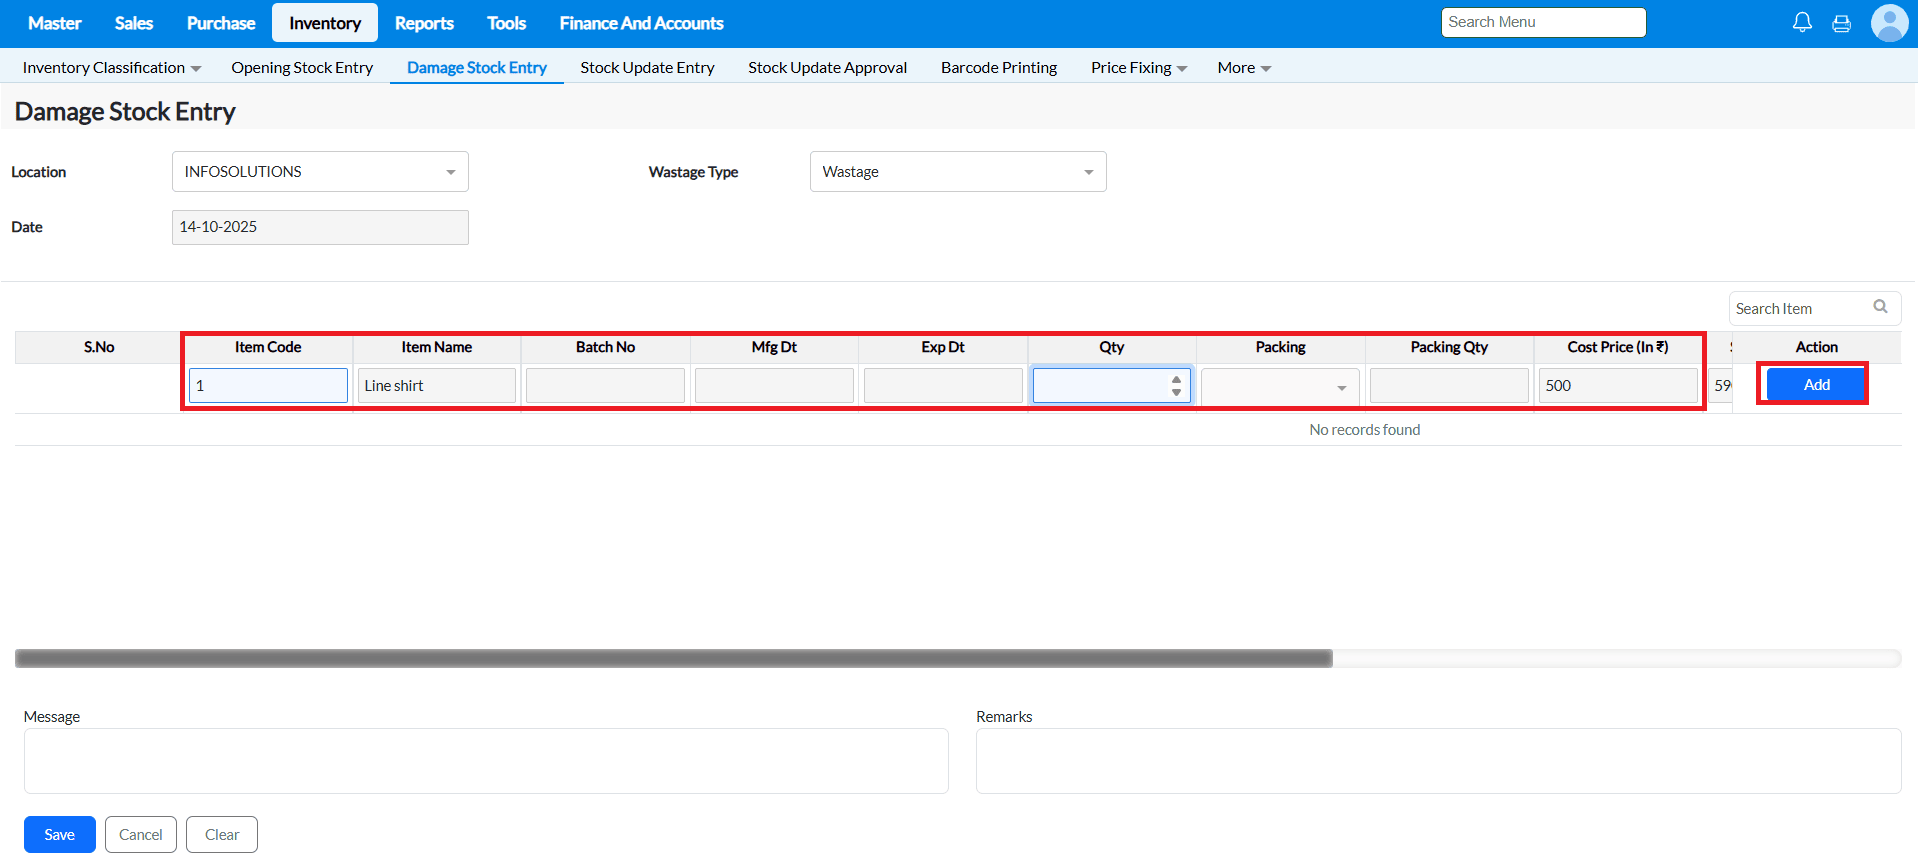Click the Clear button
The width and height of the screenshot is (1918, 862).
tap(222, 835)
